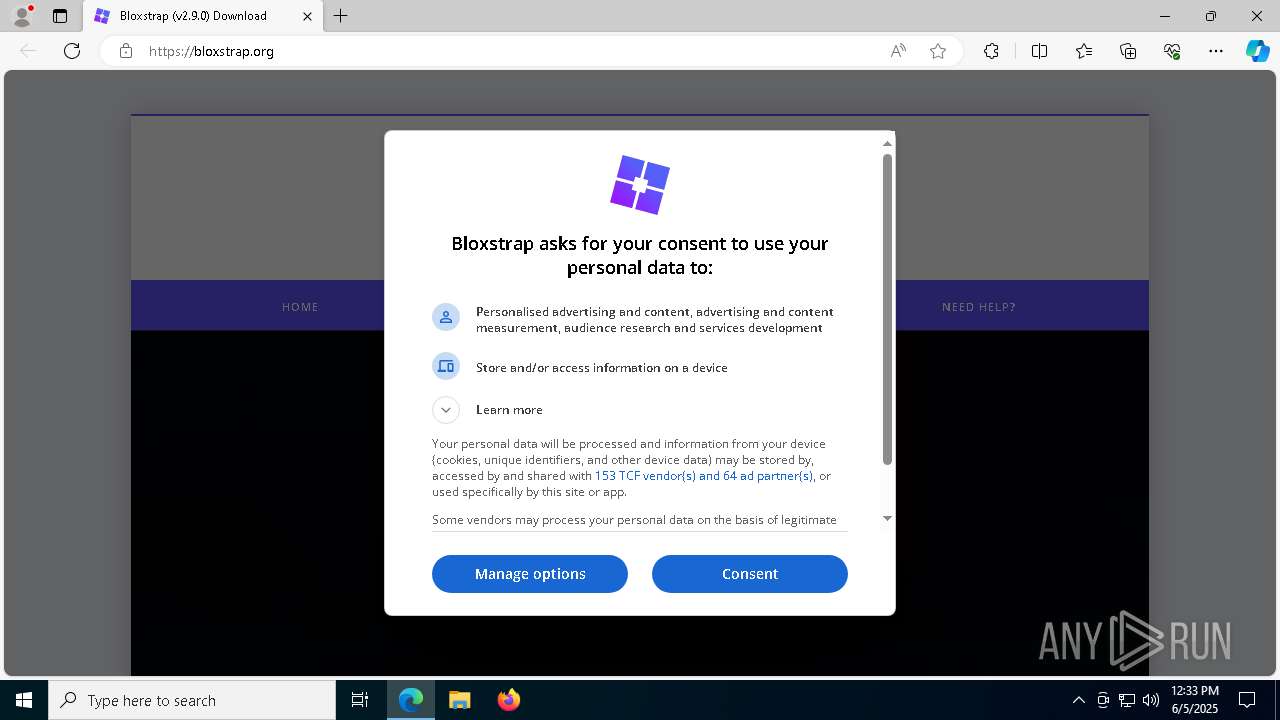Click the personalised advertising person icon
Image resolution: width=1280 pixels, height=720 pixels.
coord(446,317)
